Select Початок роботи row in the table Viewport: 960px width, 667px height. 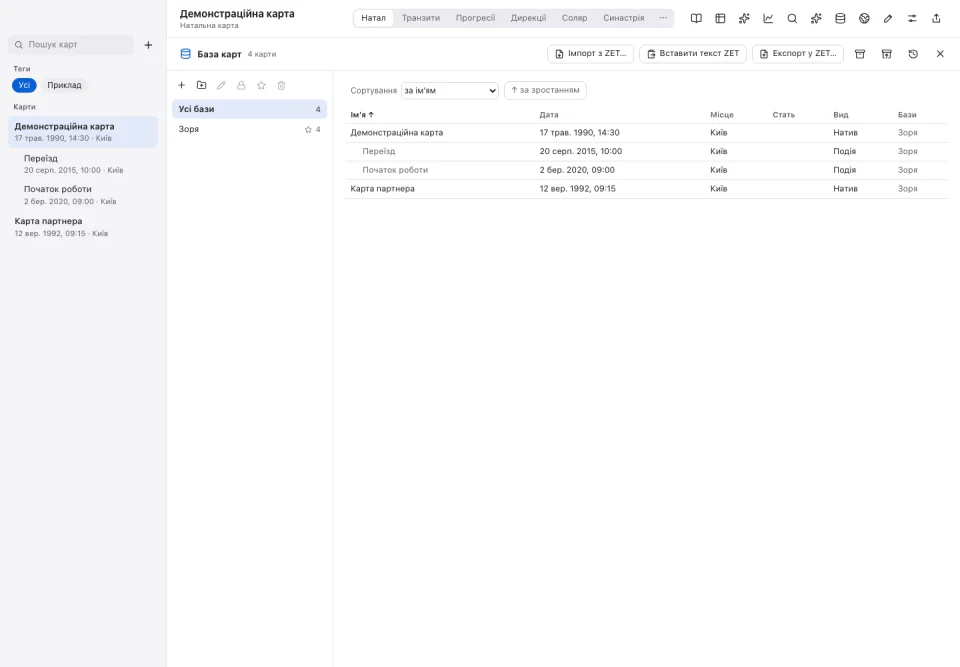[x=646, y=170]
